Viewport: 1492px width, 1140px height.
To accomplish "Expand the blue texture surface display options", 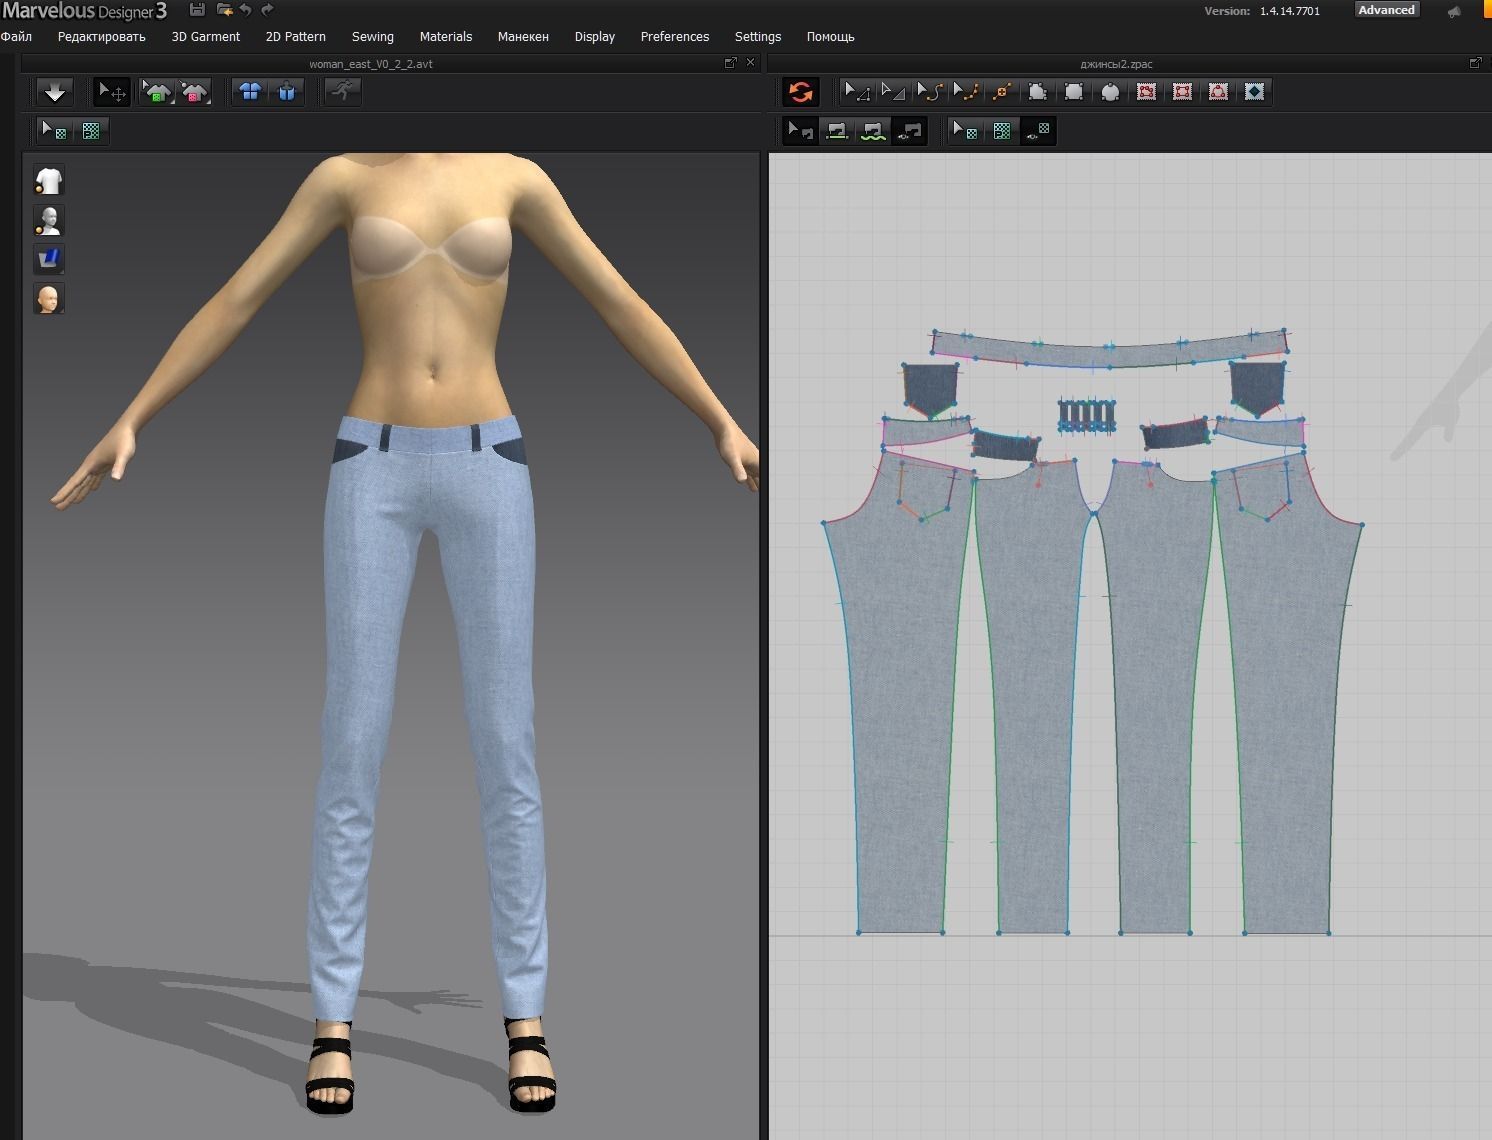I will pos(49,259).
